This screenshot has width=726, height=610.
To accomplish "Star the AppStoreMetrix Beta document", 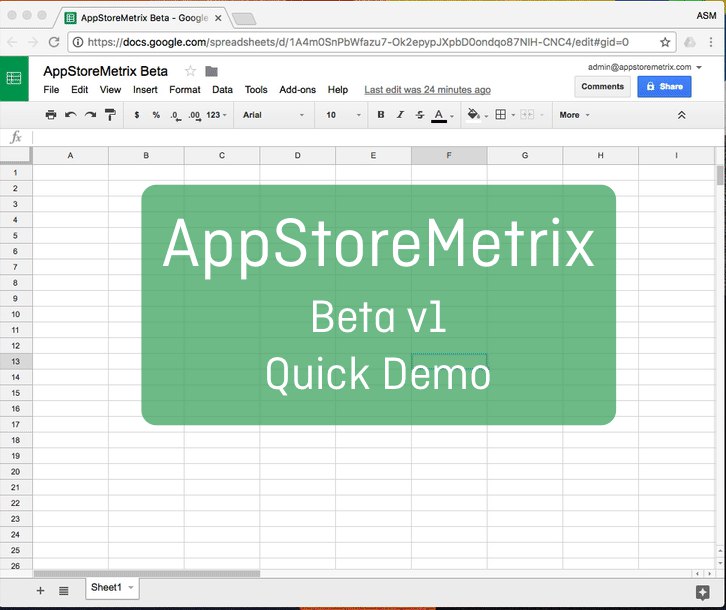I will click(190, 71).
